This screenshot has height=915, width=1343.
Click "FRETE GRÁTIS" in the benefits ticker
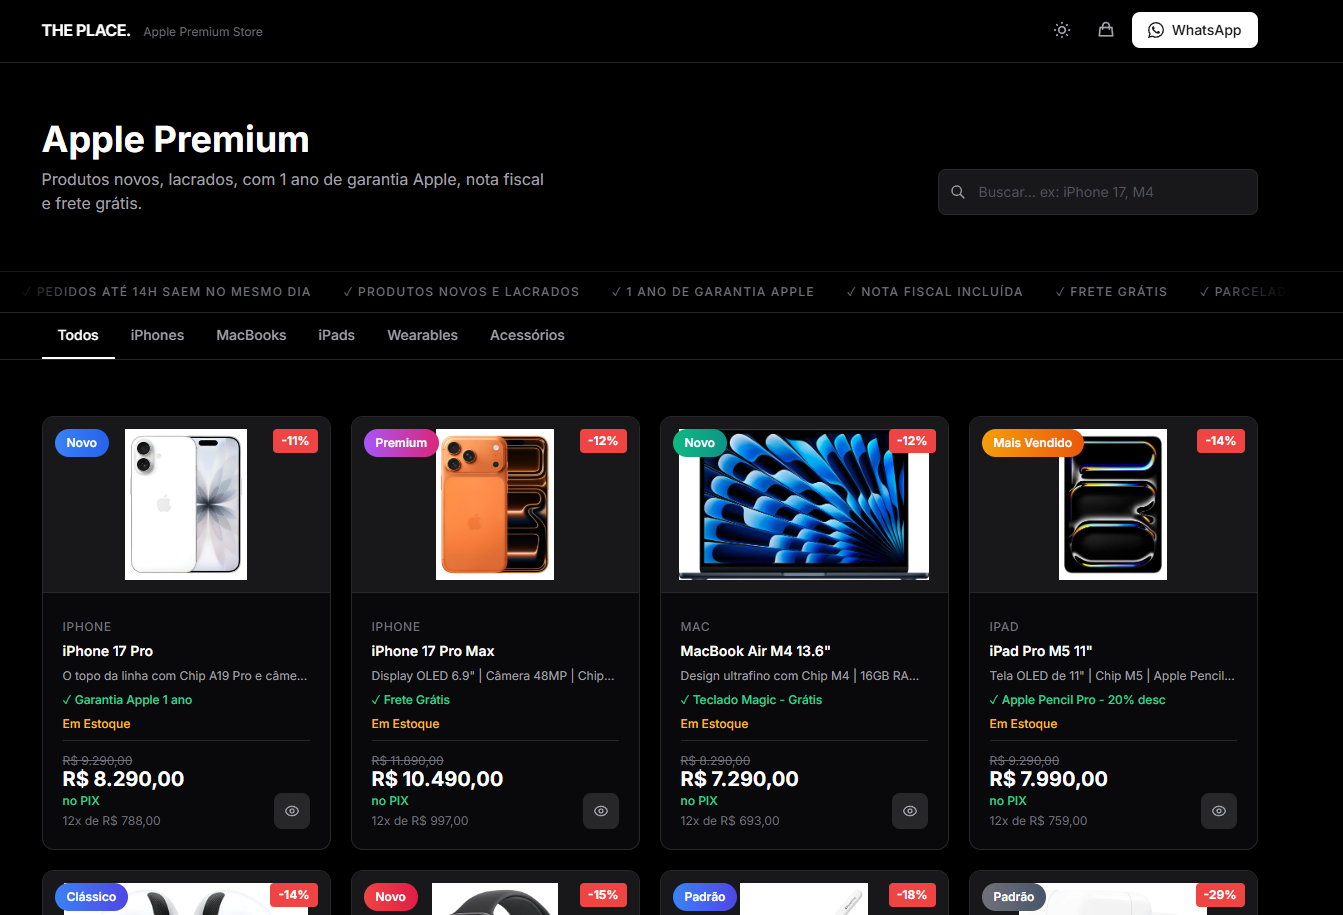1118,292
